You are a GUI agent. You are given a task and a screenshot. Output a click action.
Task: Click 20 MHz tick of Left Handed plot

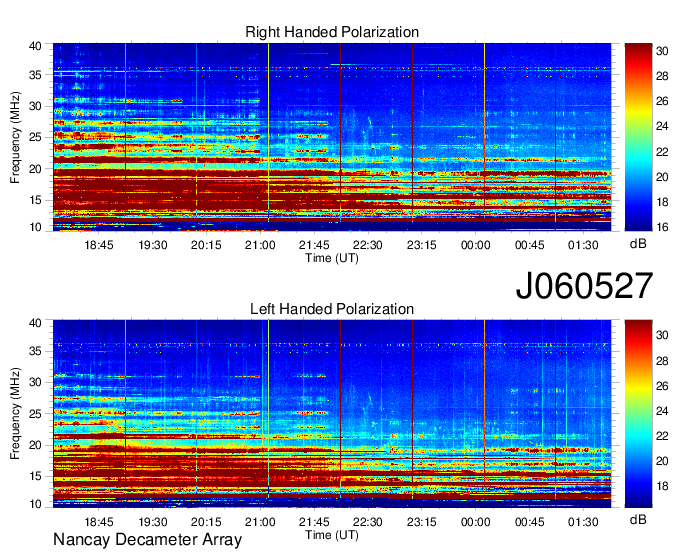coord(35,445)
